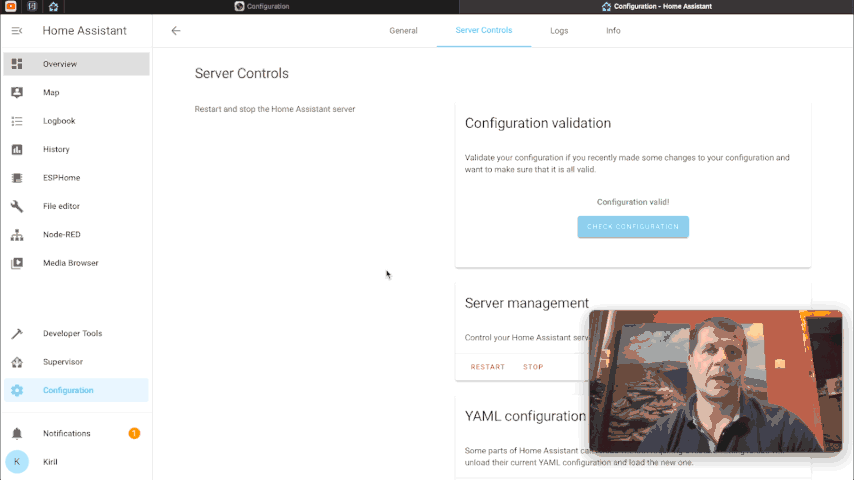Click the home icon in top bar

coord(53,7)
